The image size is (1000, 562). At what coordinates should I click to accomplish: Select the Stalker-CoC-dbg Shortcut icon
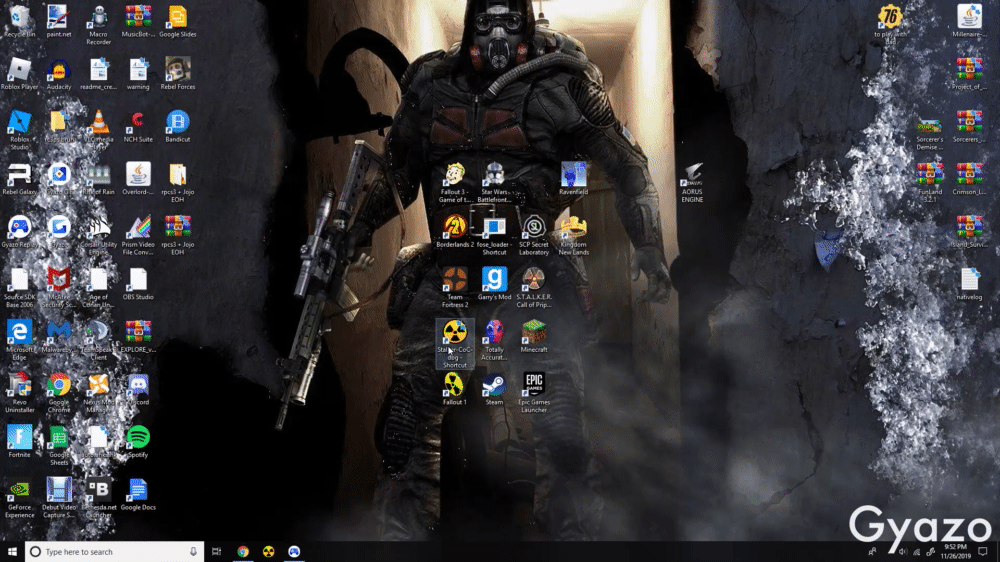(455, 344)
